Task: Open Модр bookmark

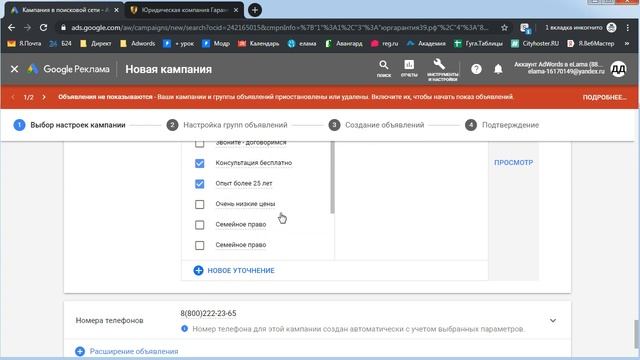Action: pos(216,43)
